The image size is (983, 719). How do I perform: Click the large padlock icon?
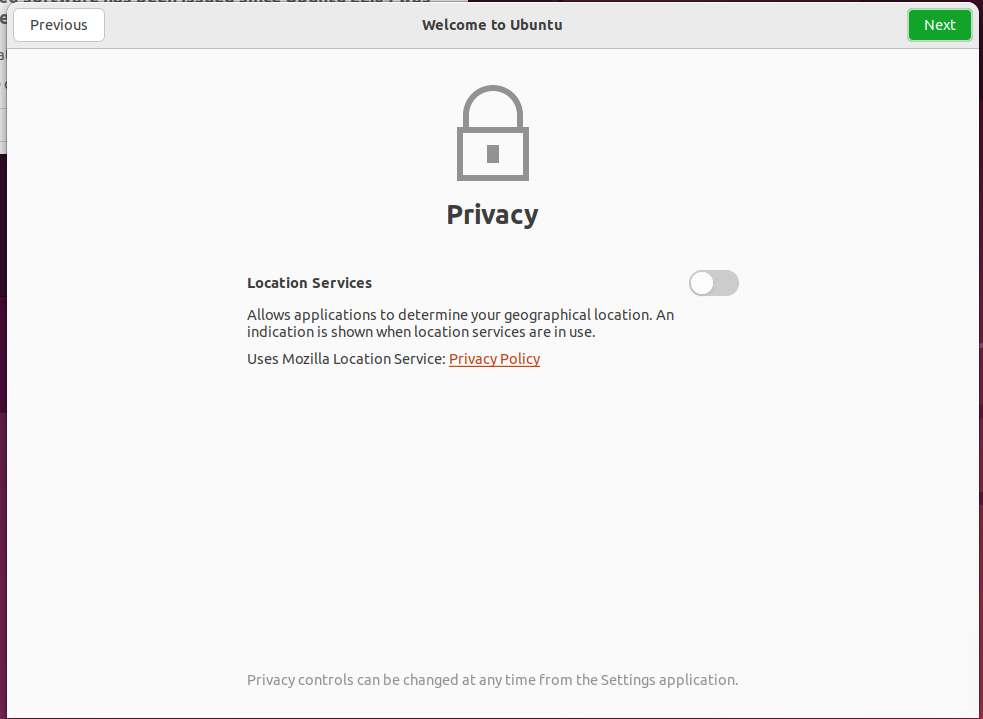[x=493, y=133]
